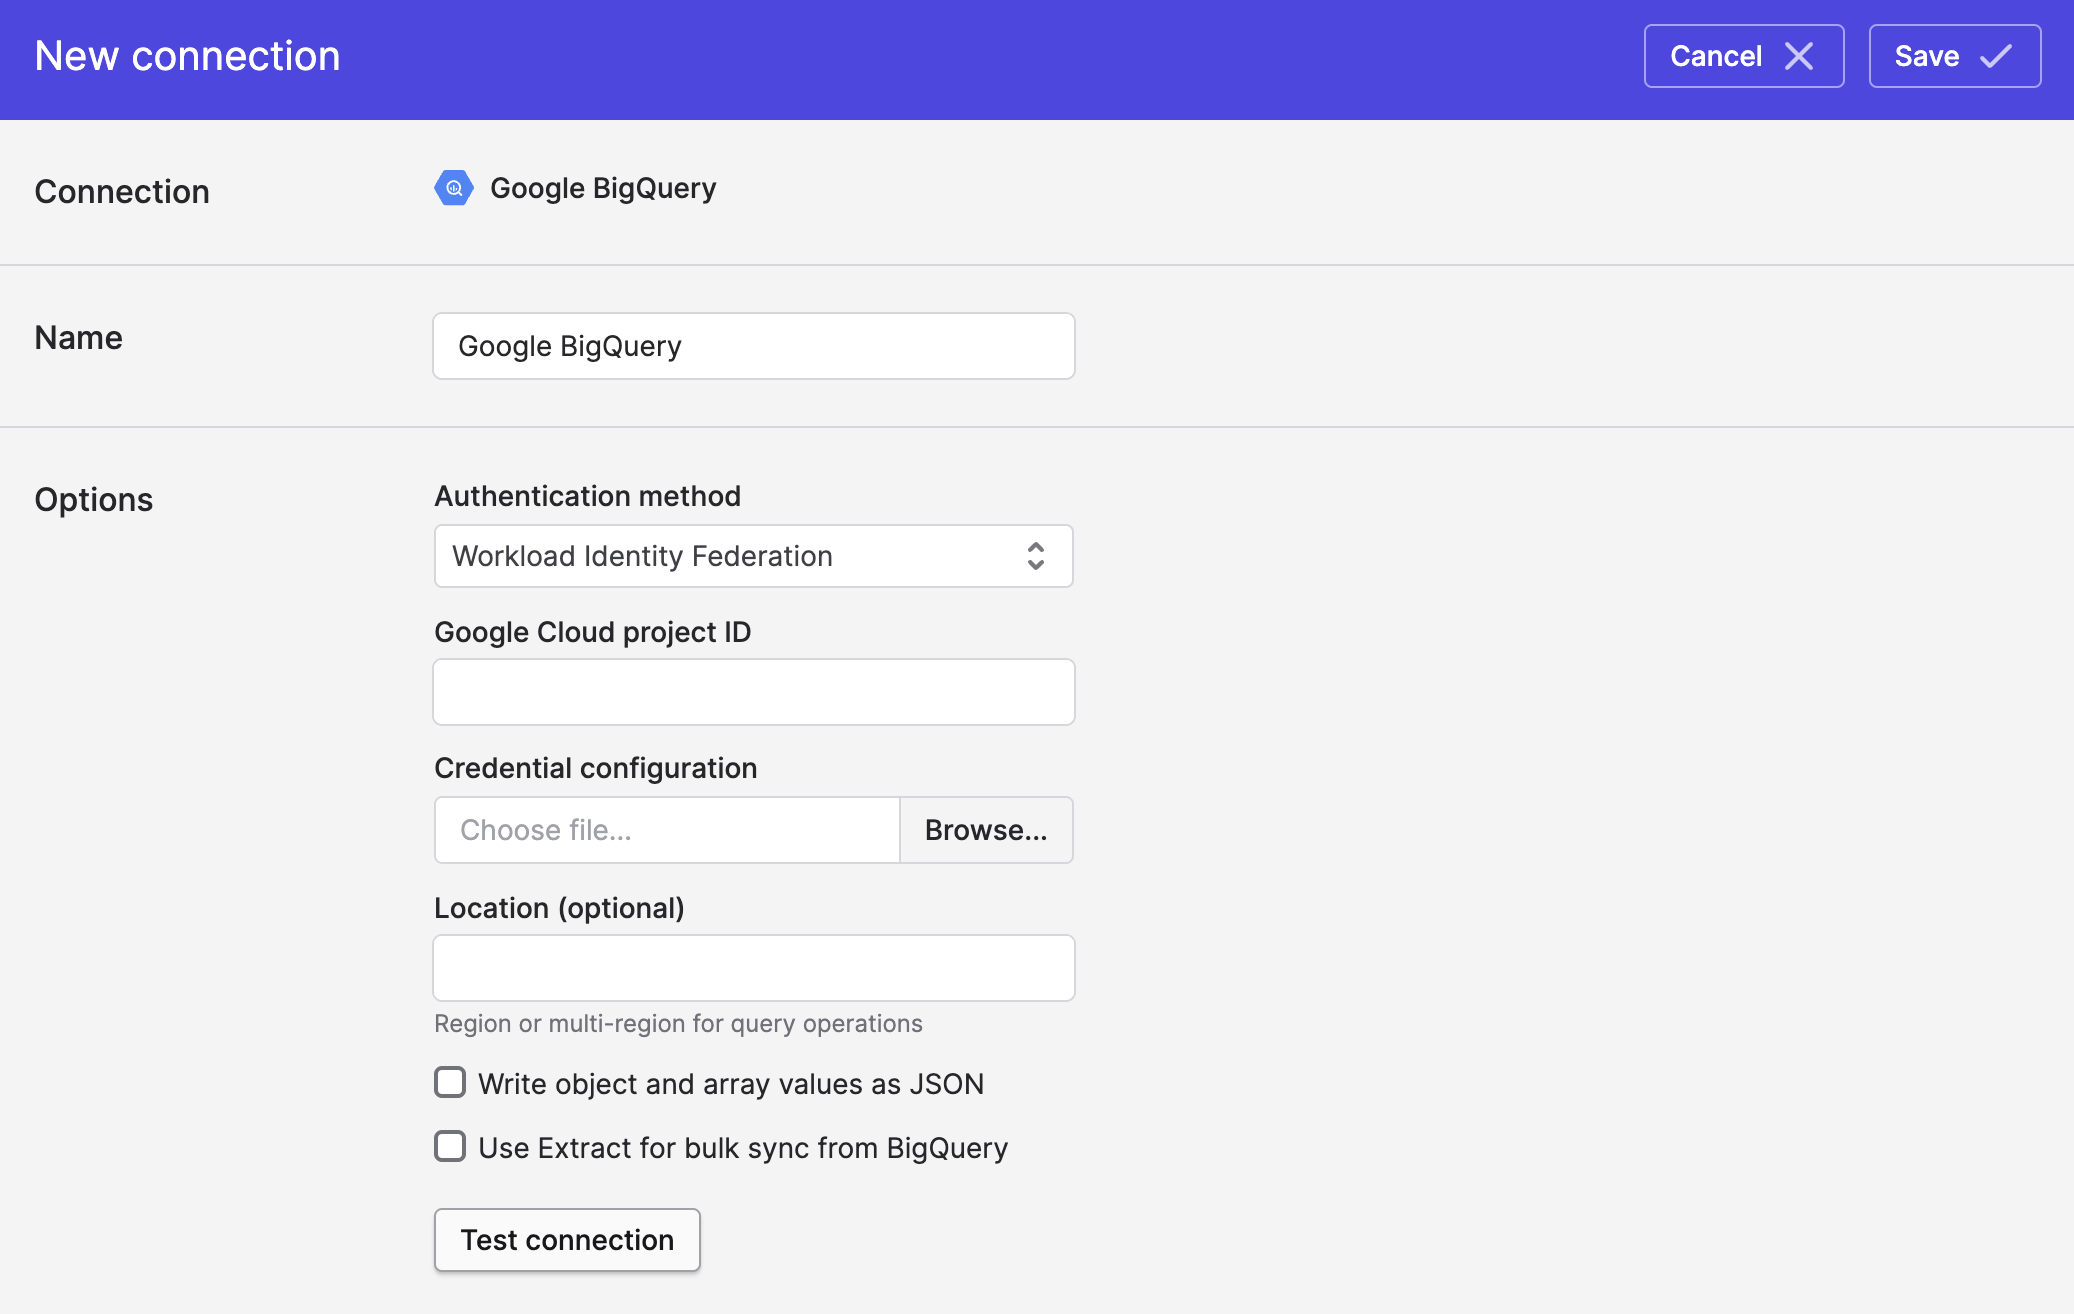Focus the Name text field
2074x1314 pixels.
point(752,346)
